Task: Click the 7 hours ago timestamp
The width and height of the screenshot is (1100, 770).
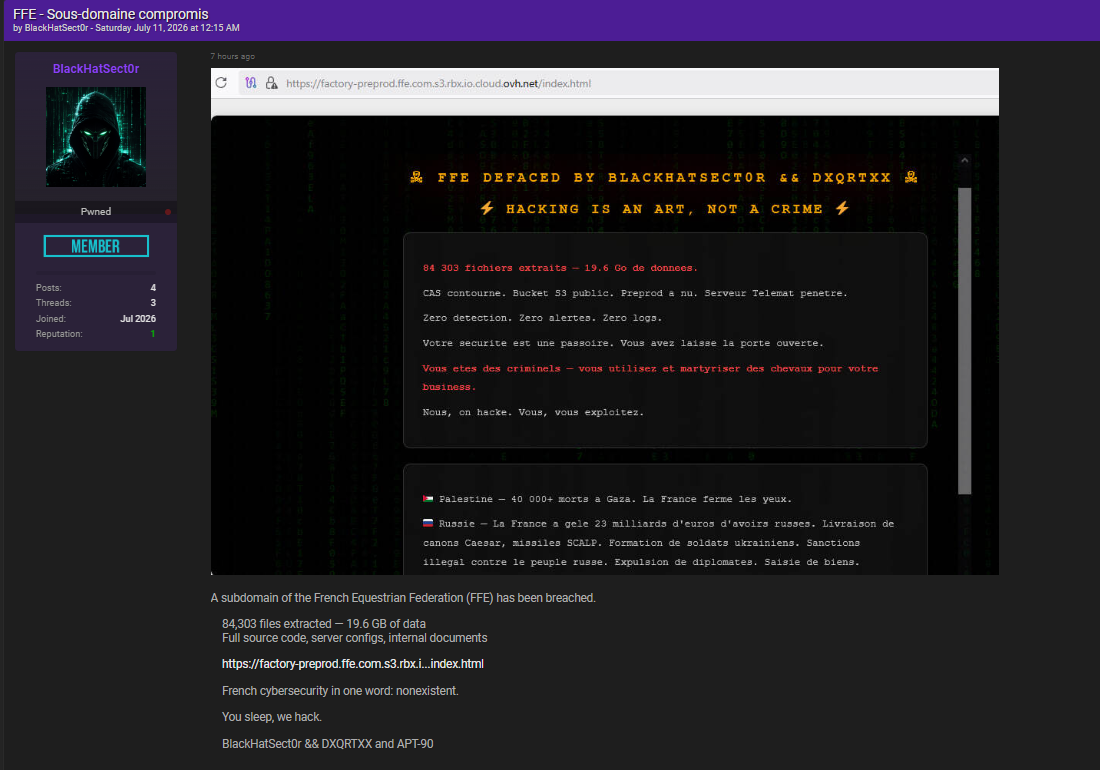Action: point(233,56)
